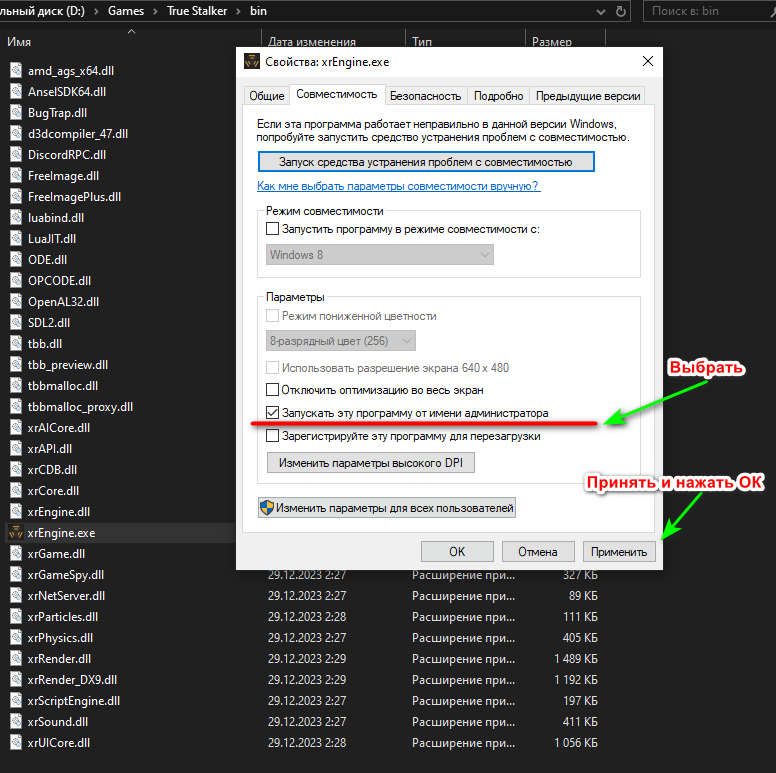Click chevron between True Stalker and bin

(x=239, y=11)
